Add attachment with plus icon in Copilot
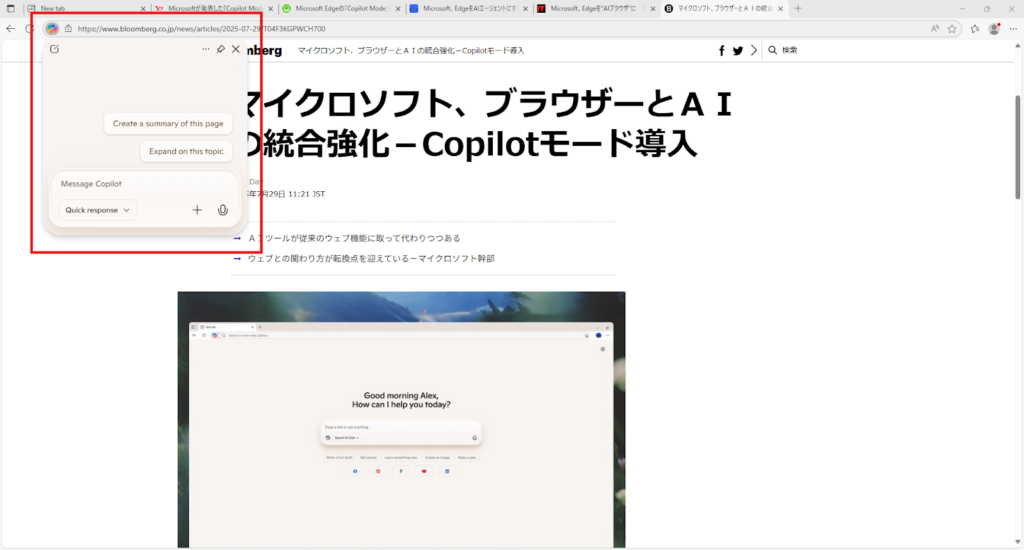 click(x=197, y=210)
